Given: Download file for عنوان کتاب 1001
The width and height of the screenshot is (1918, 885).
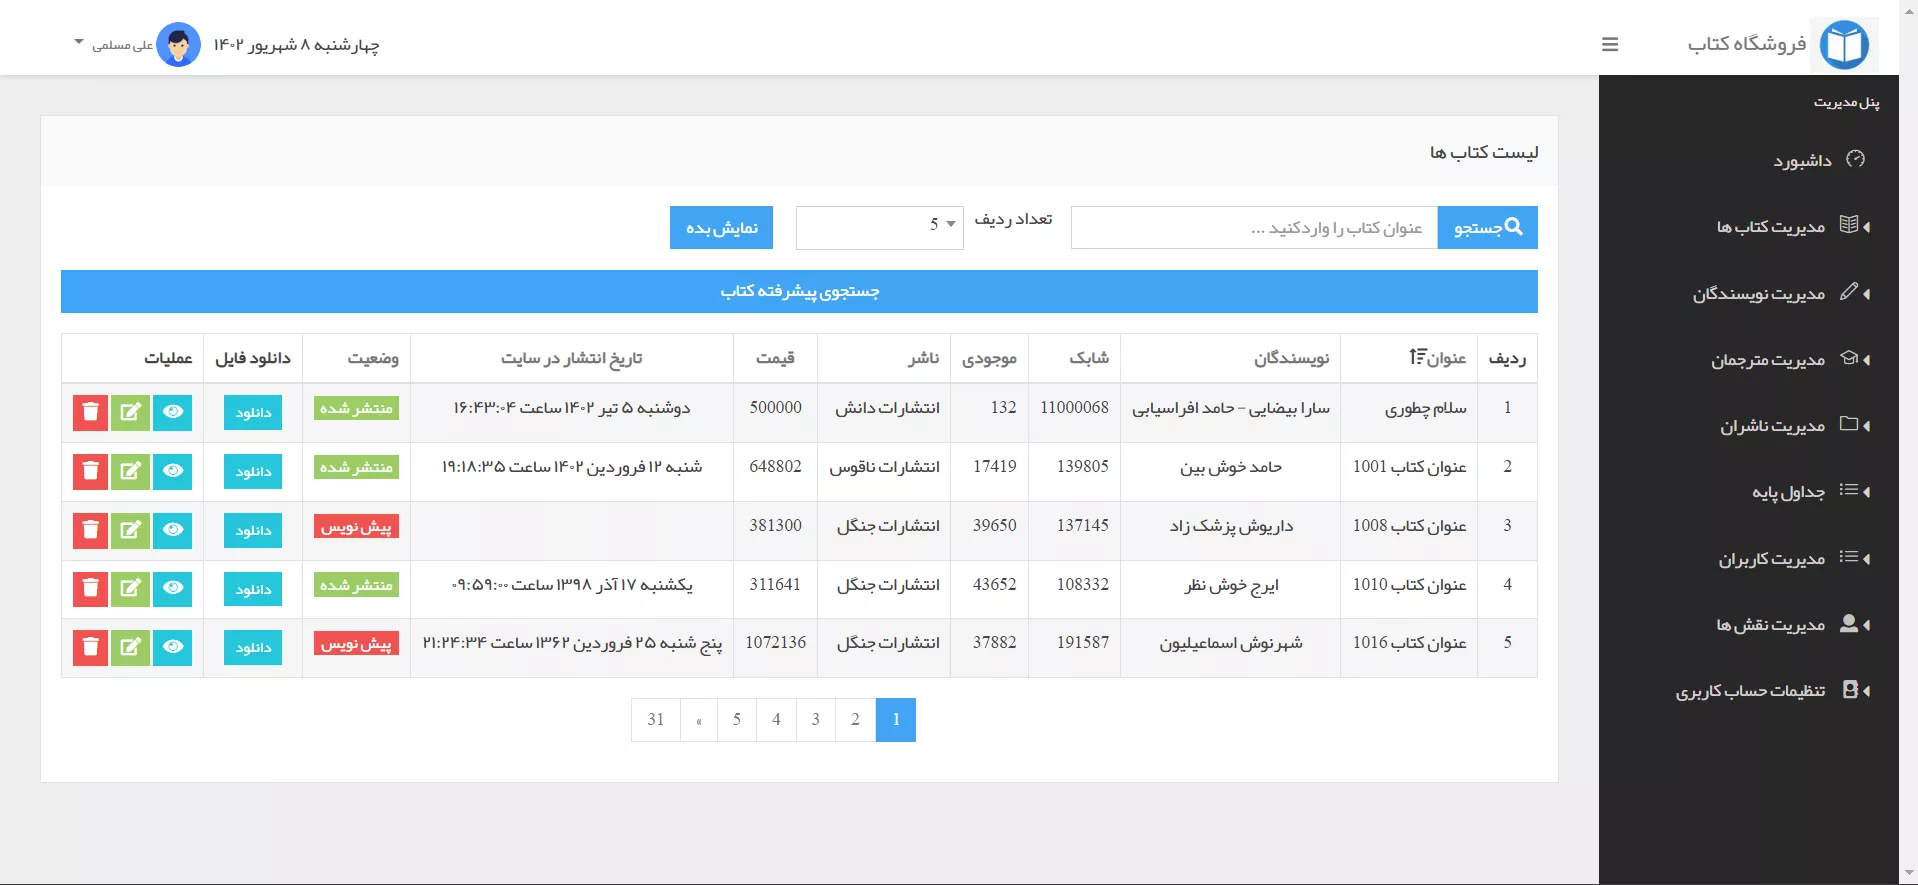Looking at the screenshot, I should (x=253, y=472).
